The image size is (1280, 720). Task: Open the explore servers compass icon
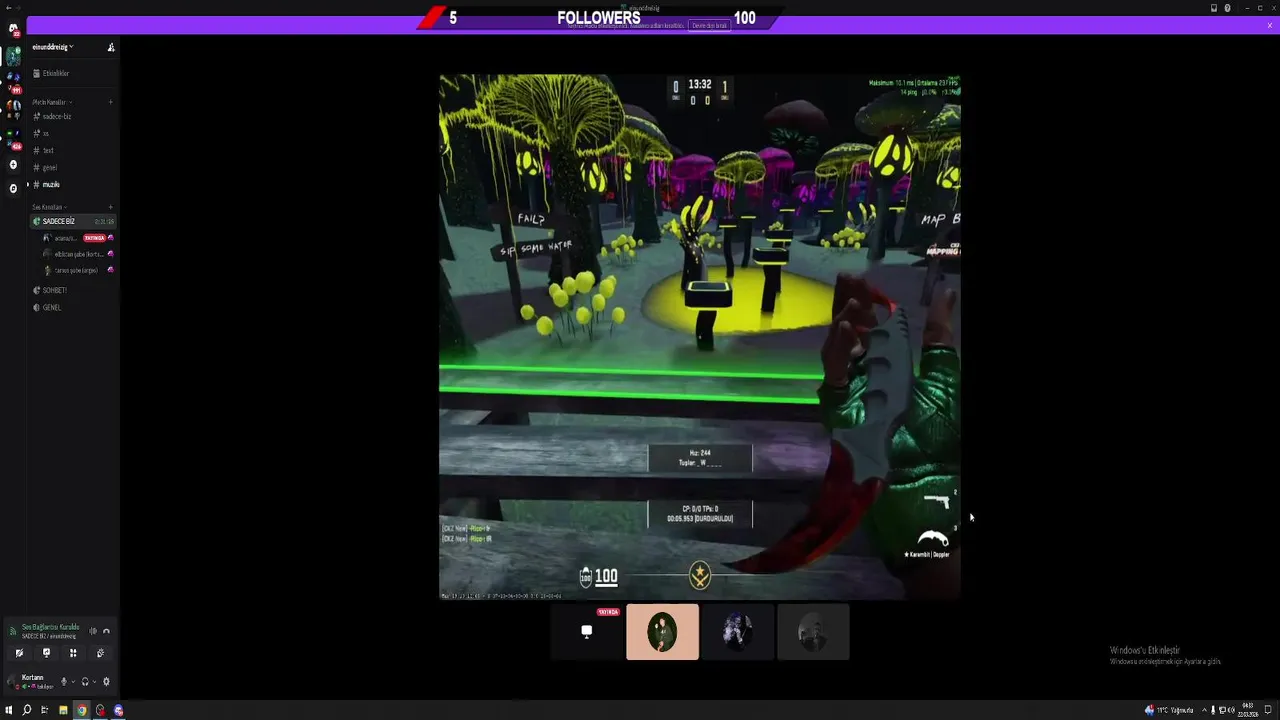point(13,188)
